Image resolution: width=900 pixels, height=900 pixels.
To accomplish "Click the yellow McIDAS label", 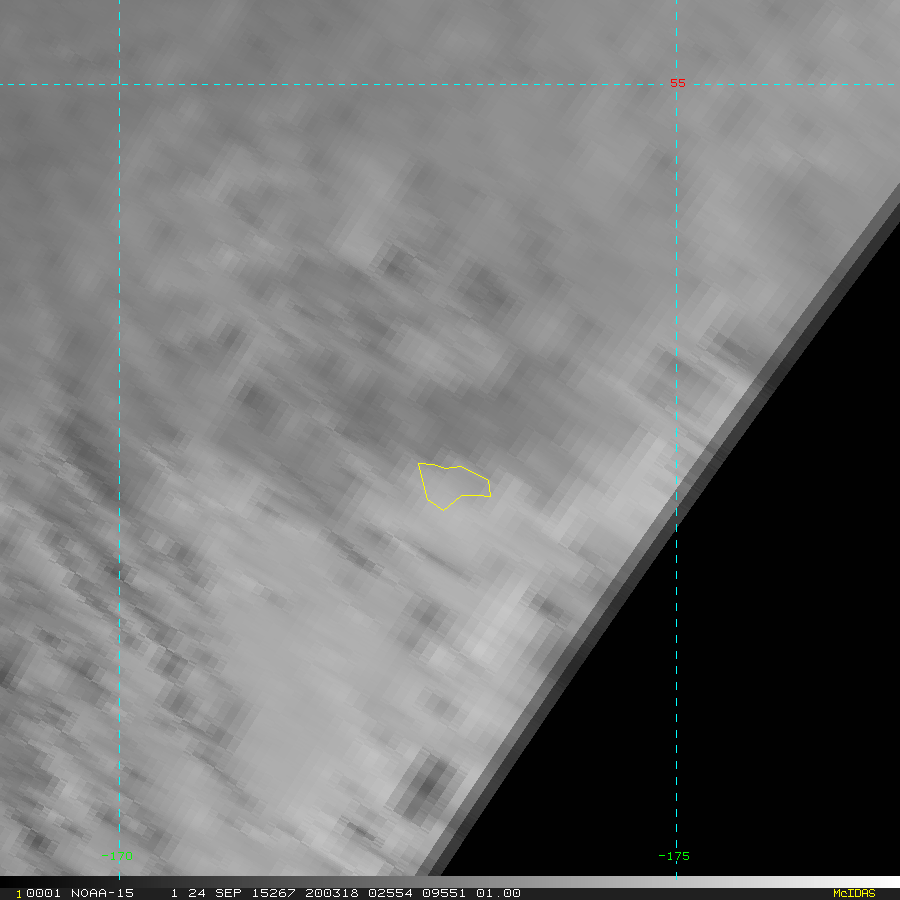I will (854, 893).
